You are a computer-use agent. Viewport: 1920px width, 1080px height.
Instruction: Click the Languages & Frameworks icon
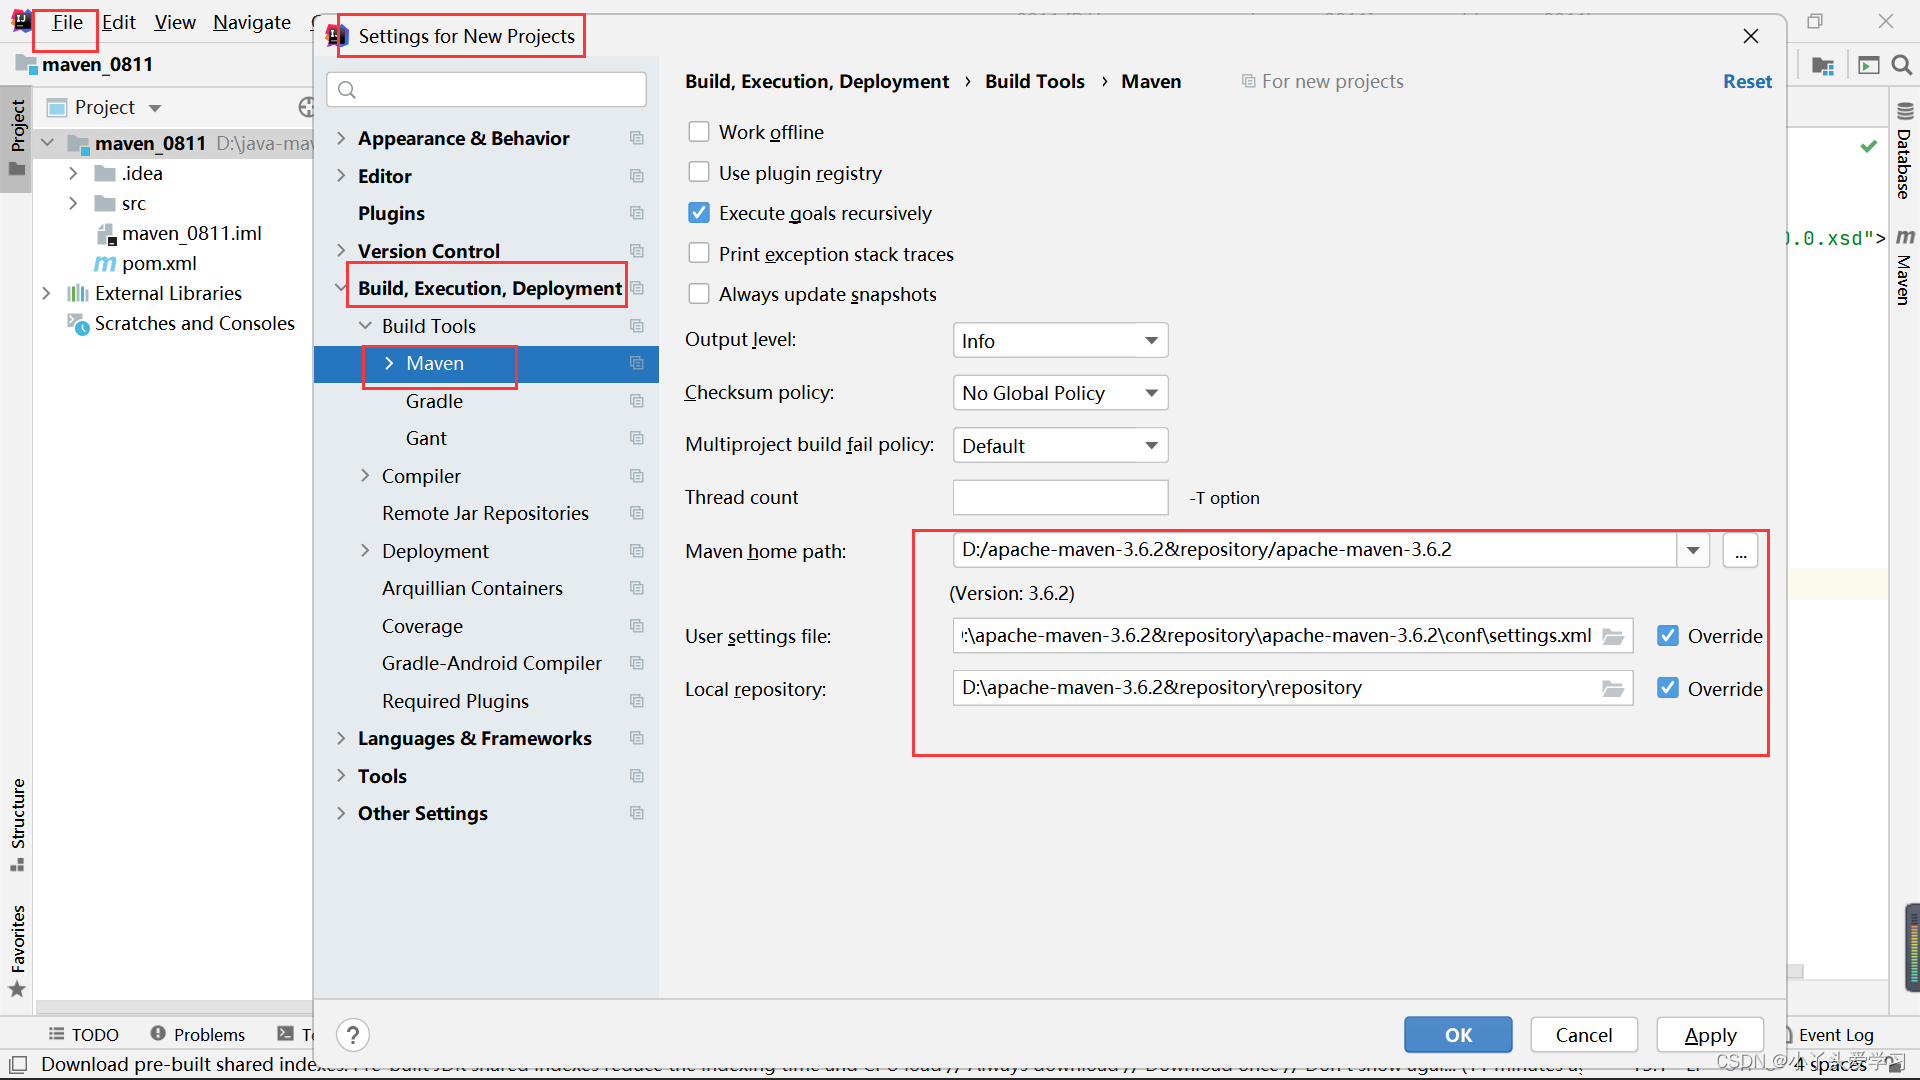click(637, 738)
